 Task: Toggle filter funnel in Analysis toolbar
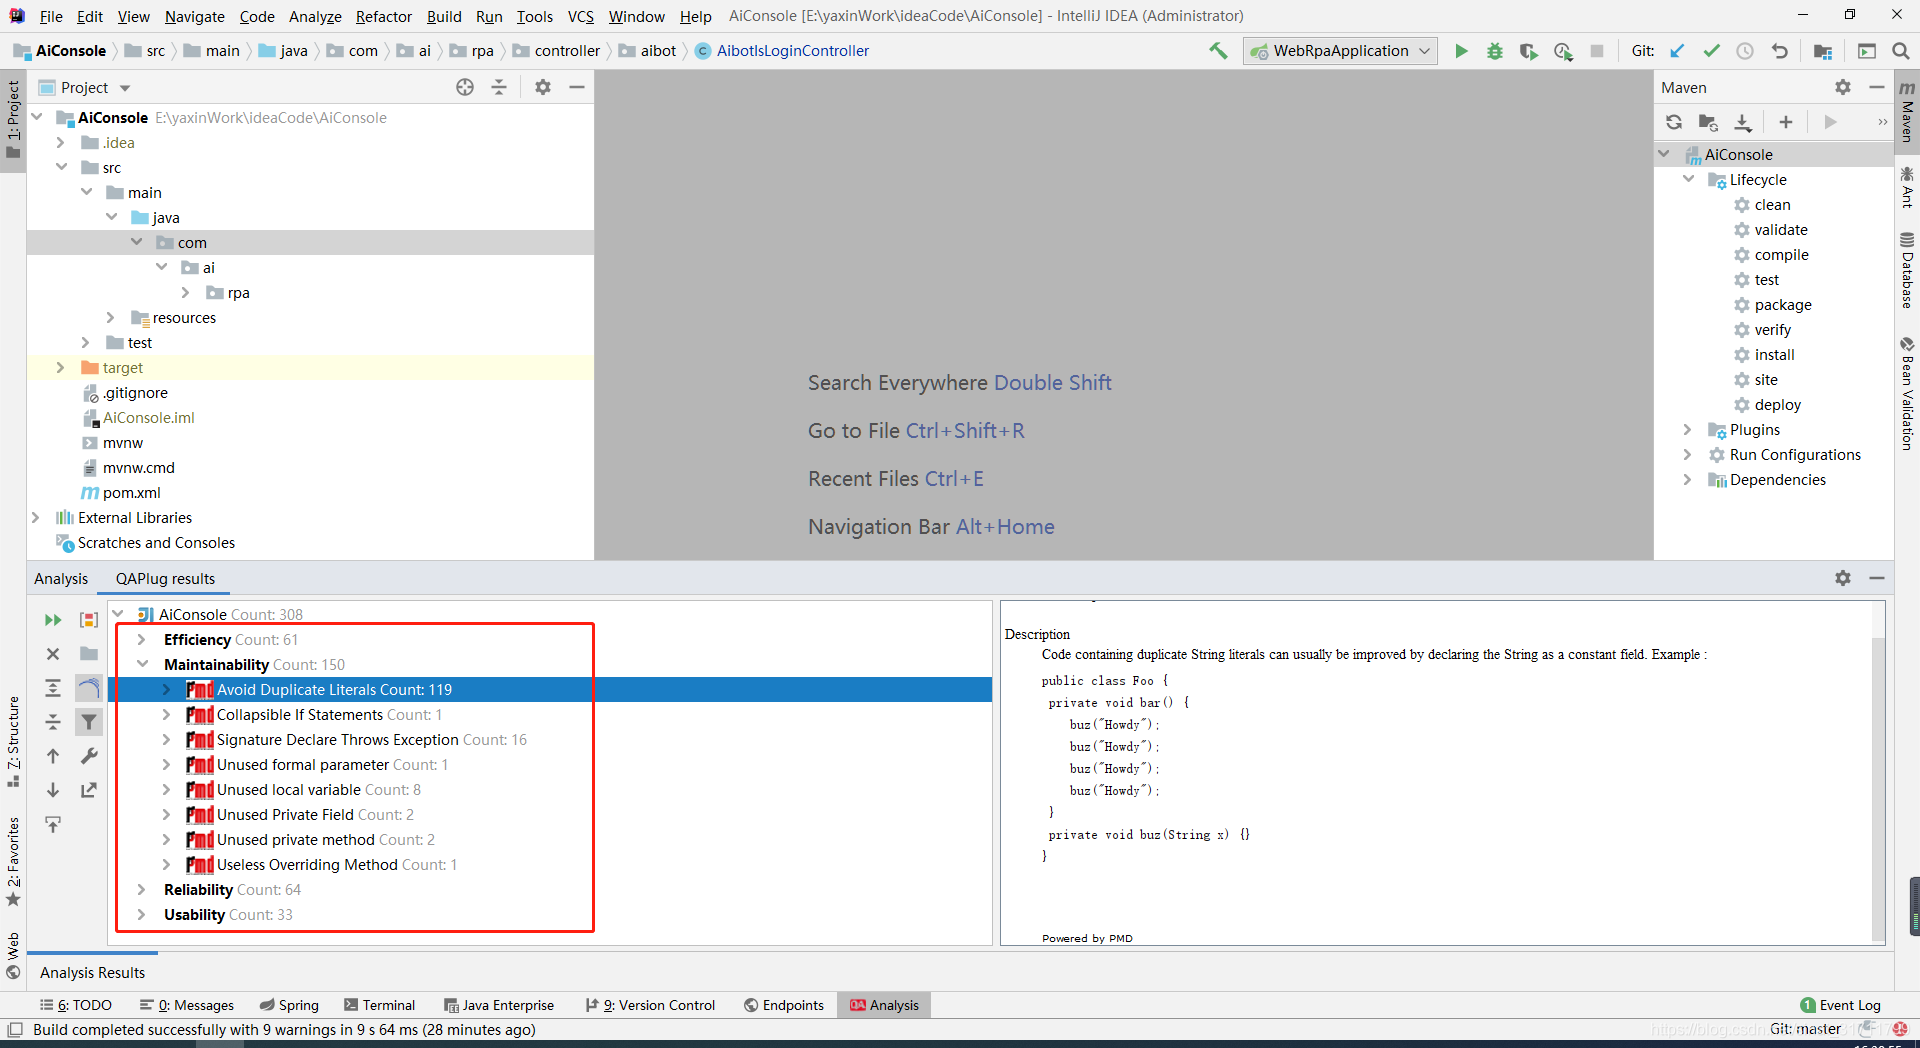pyautogui.click(x=89, y=722)
